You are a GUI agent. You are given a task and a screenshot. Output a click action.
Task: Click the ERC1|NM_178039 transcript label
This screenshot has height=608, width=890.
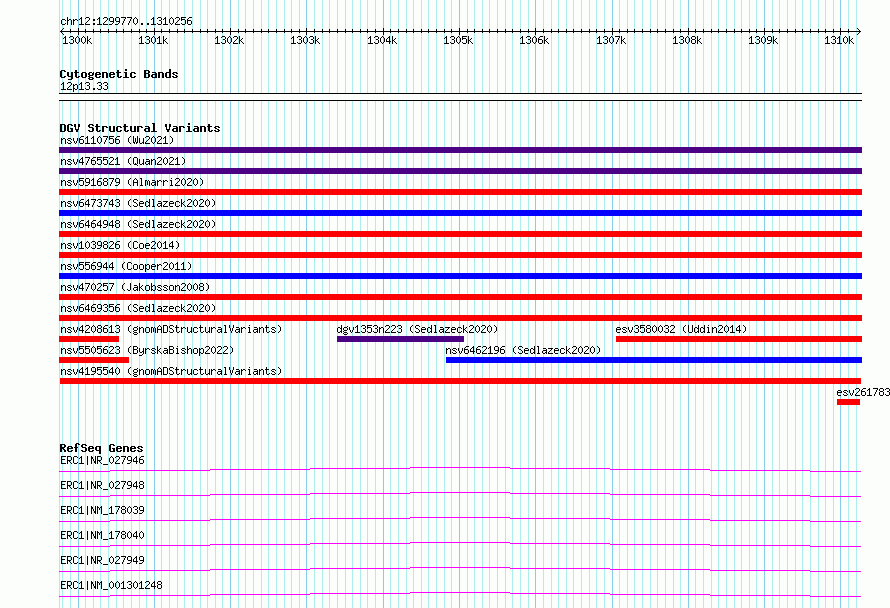(x=102, y=510)
